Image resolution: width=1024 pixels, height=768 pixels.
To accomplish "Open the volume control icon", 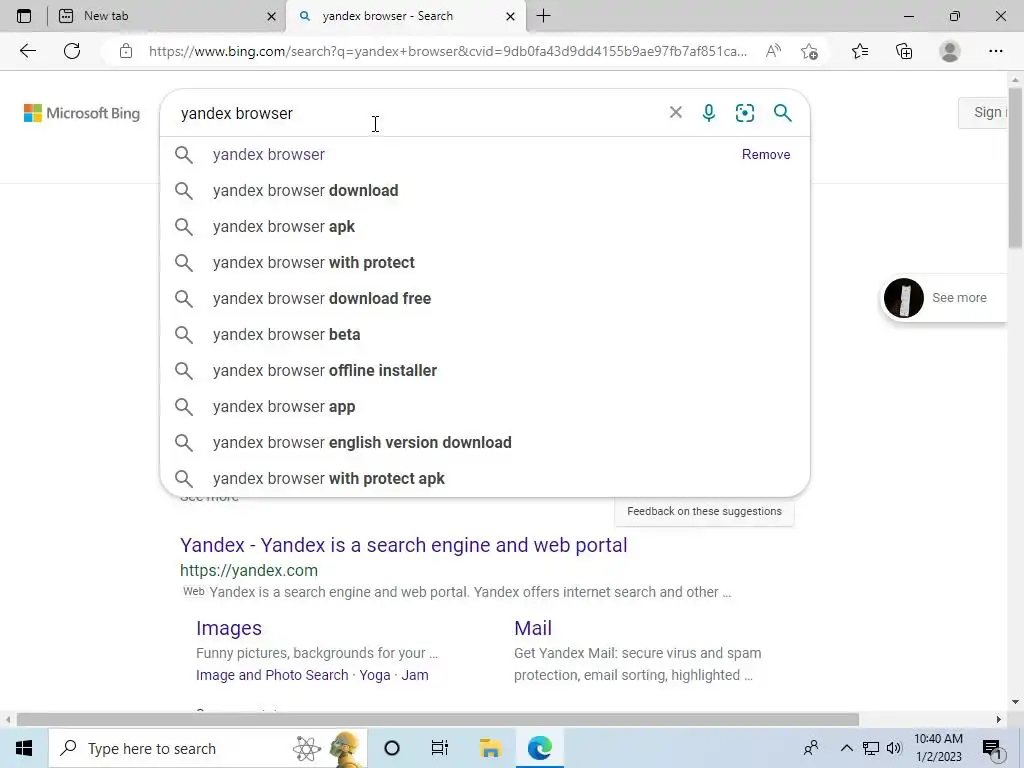I will coord(894,748).
